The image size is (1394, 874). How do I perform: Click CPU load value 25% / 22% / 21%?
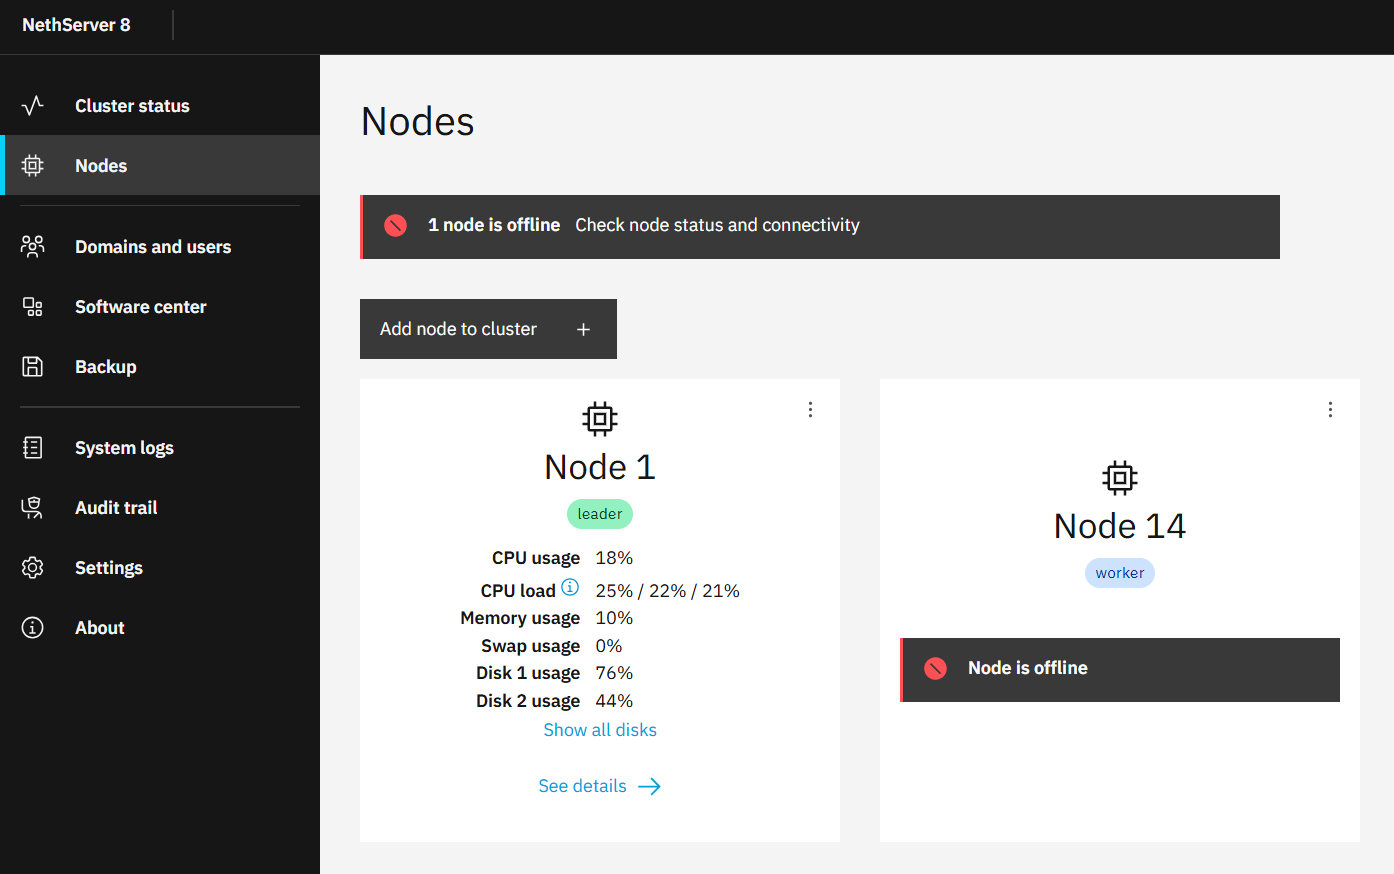(x=668, y=591)
